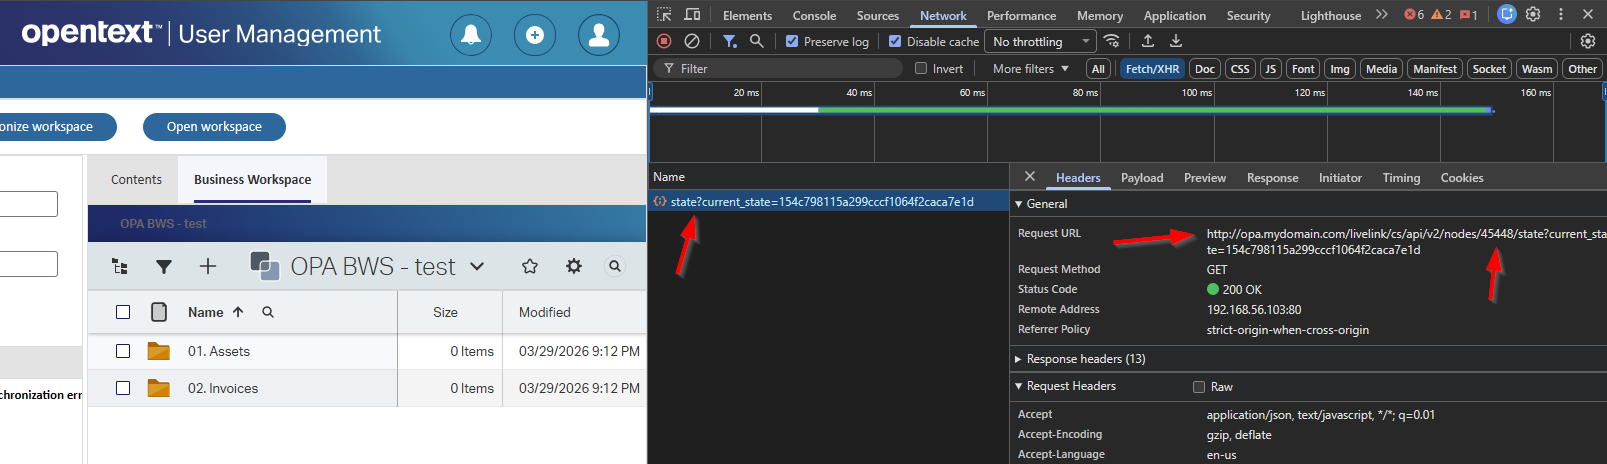The width and height of the screenshot is (1607, 464).
Task: Open the 01. Assets folder link
Action: point(219,351)
